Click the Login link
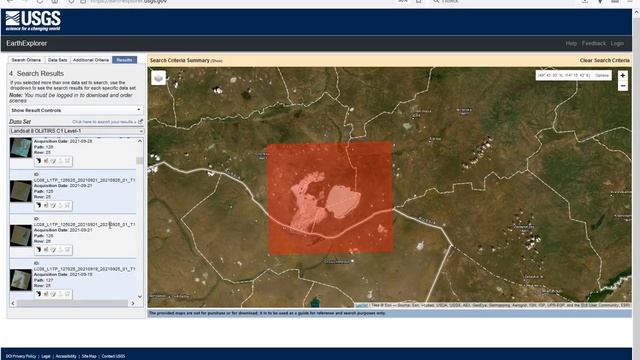 click(617, 43)
